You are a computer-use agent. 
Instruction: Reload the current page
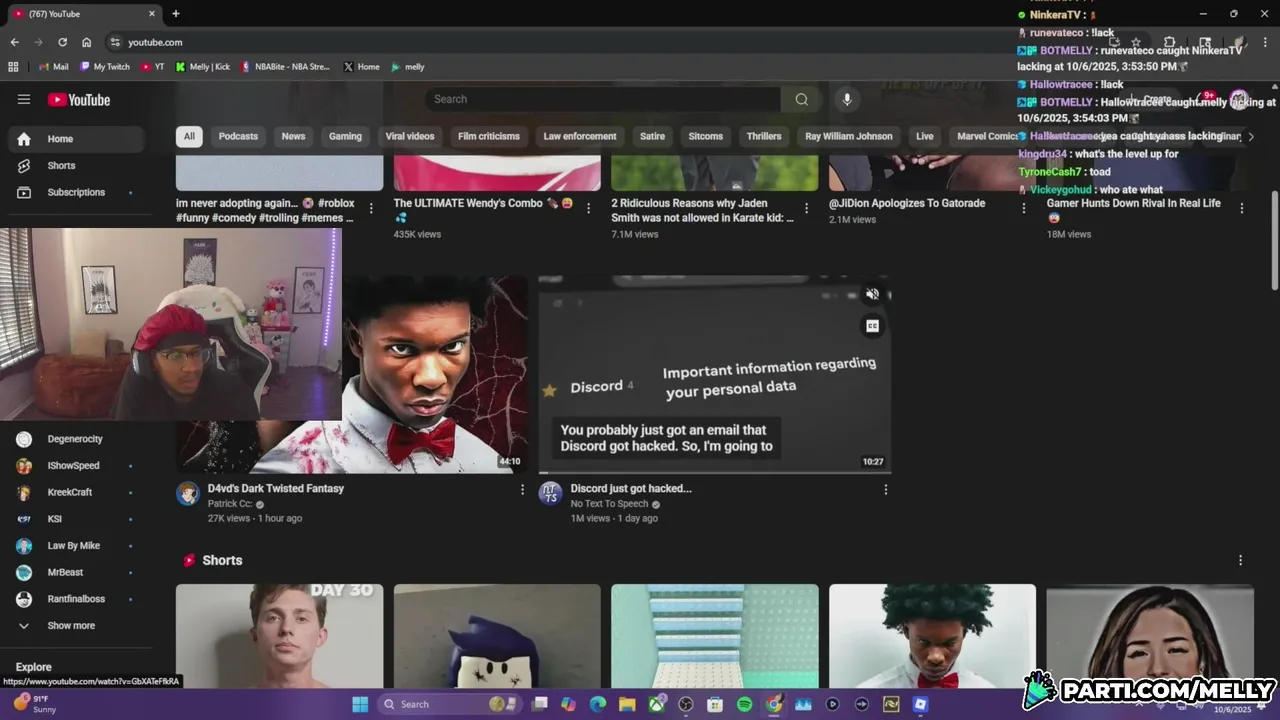(62, 42)
